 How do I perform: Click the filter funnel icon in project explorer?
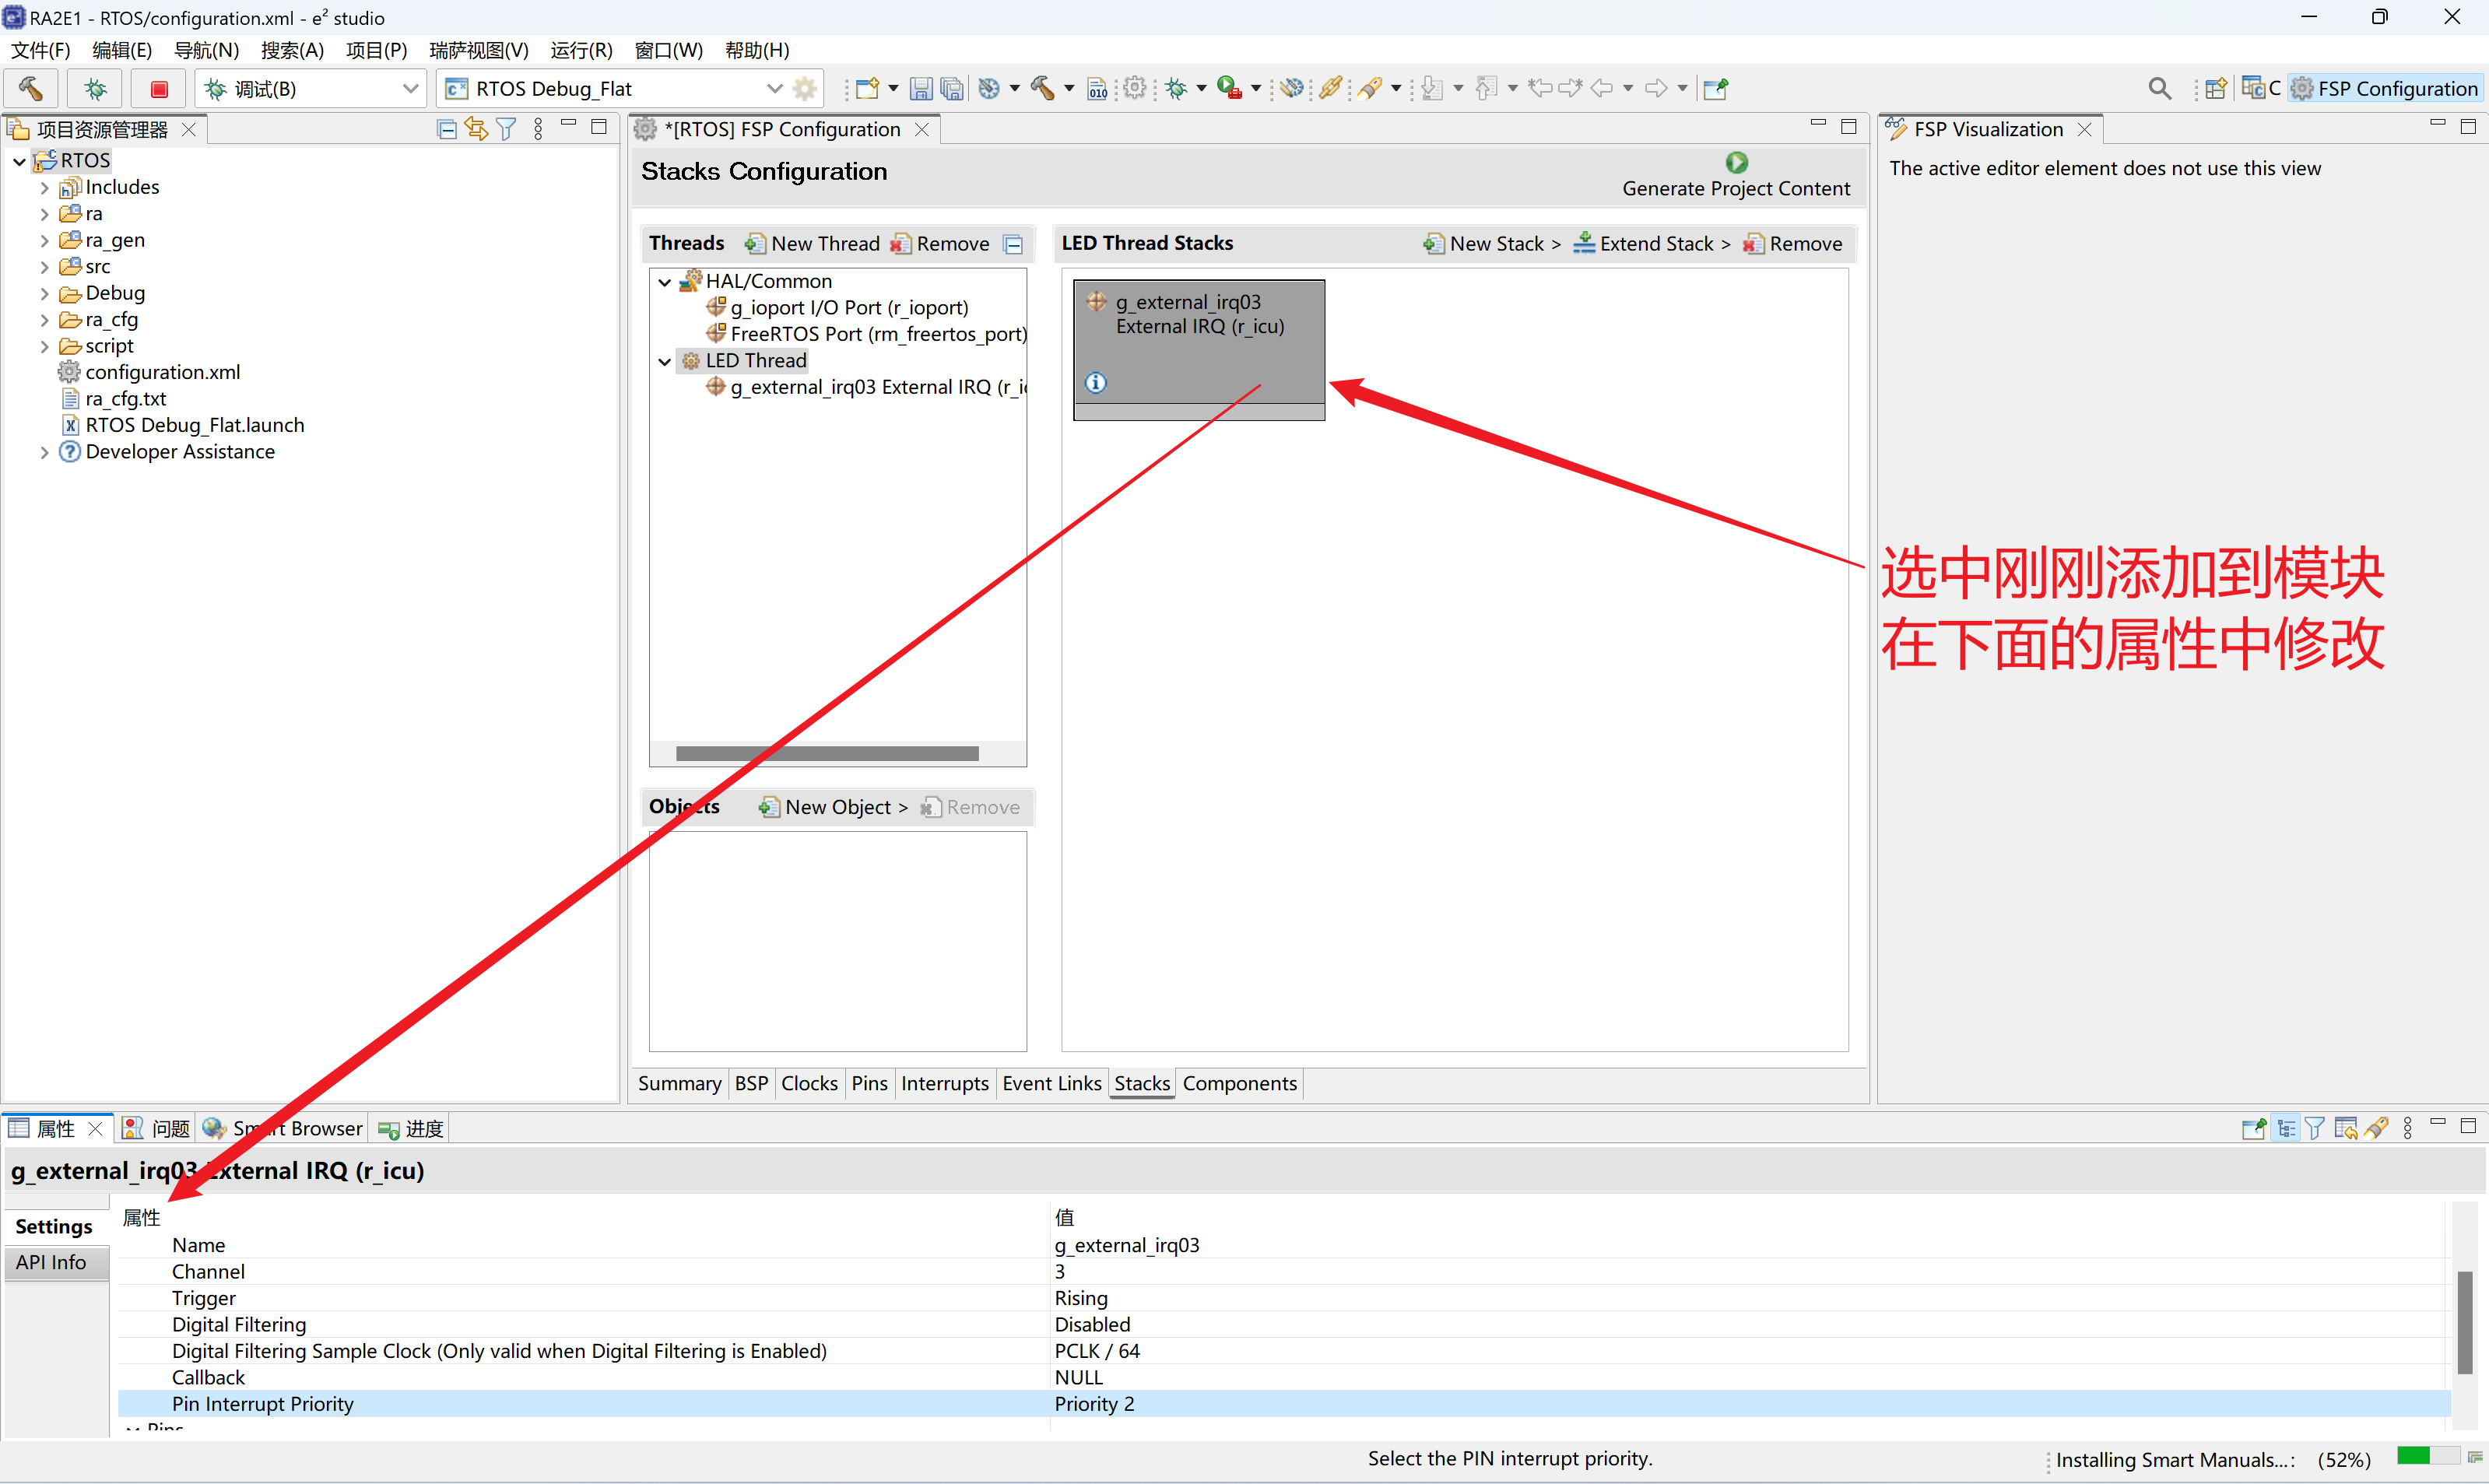(506, 129)
